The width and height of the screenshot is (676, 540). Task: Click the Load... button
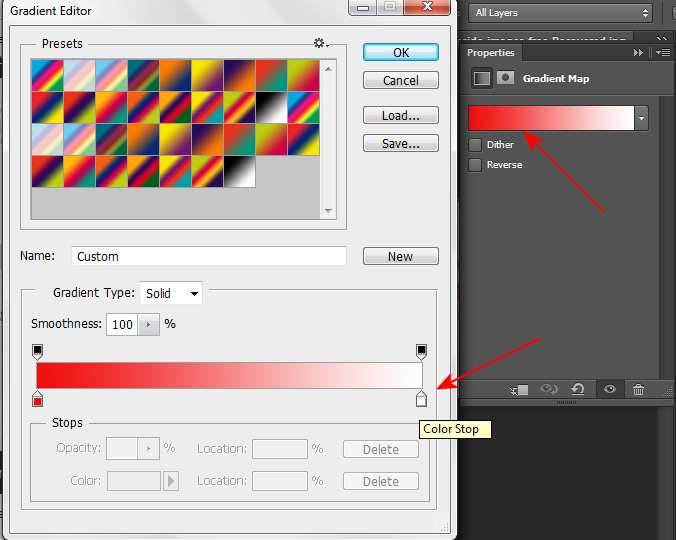(x=400, y=116)
